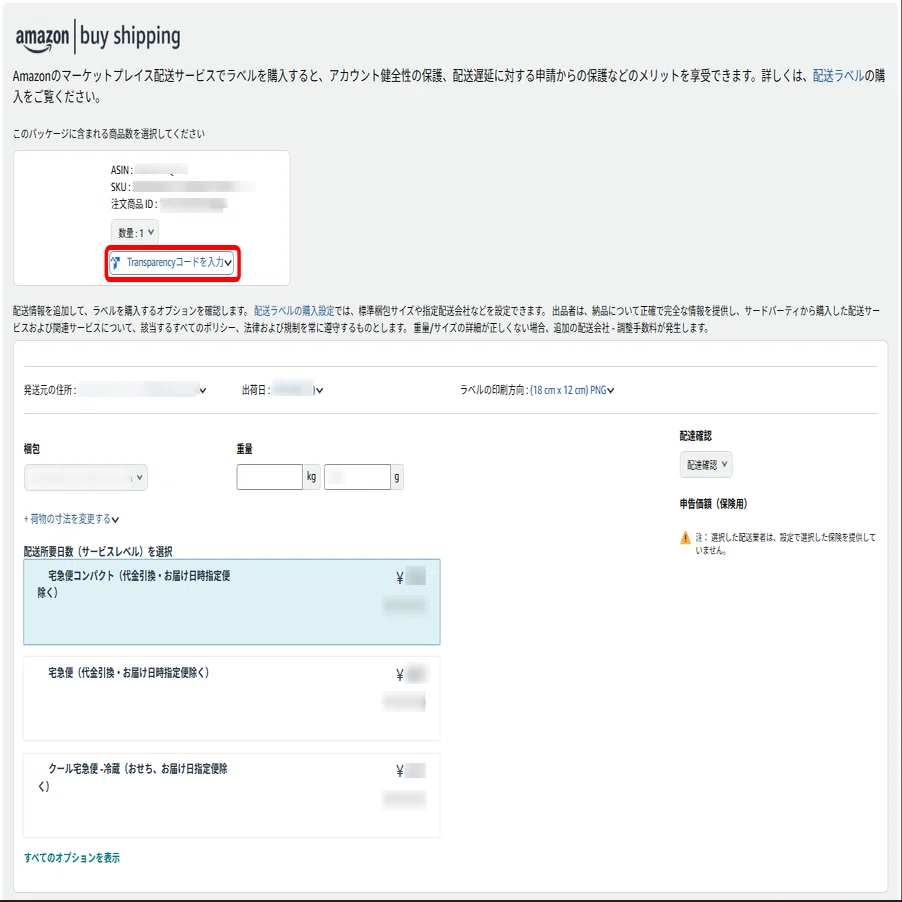Expand 荷物の寸法を変更する dimensions section
The image size is (902, 902).
pos(71,519)
